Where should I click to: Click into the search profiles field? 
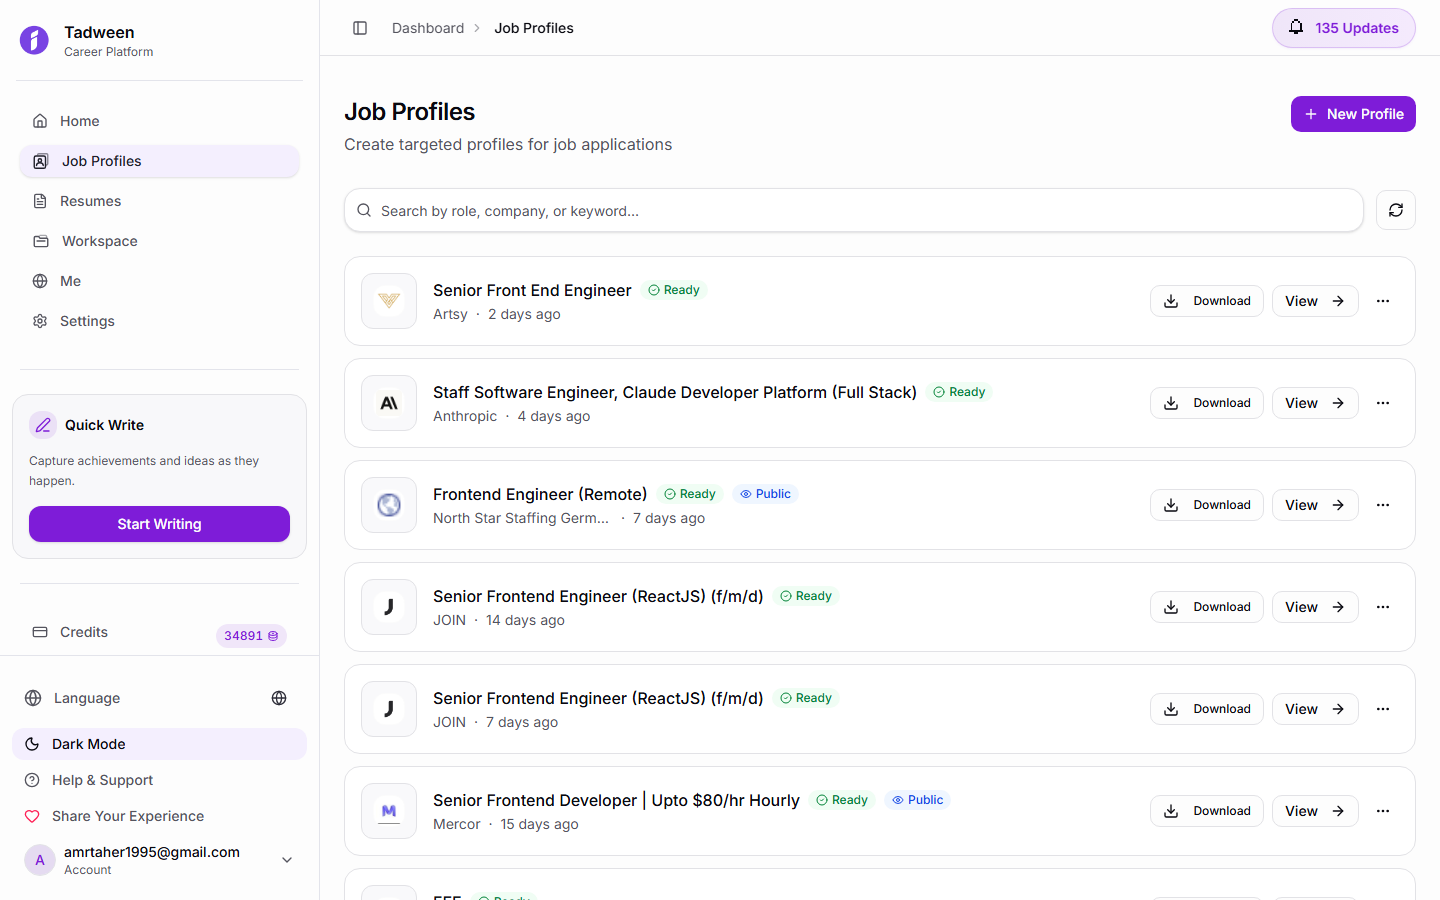[x=853, y=210]
